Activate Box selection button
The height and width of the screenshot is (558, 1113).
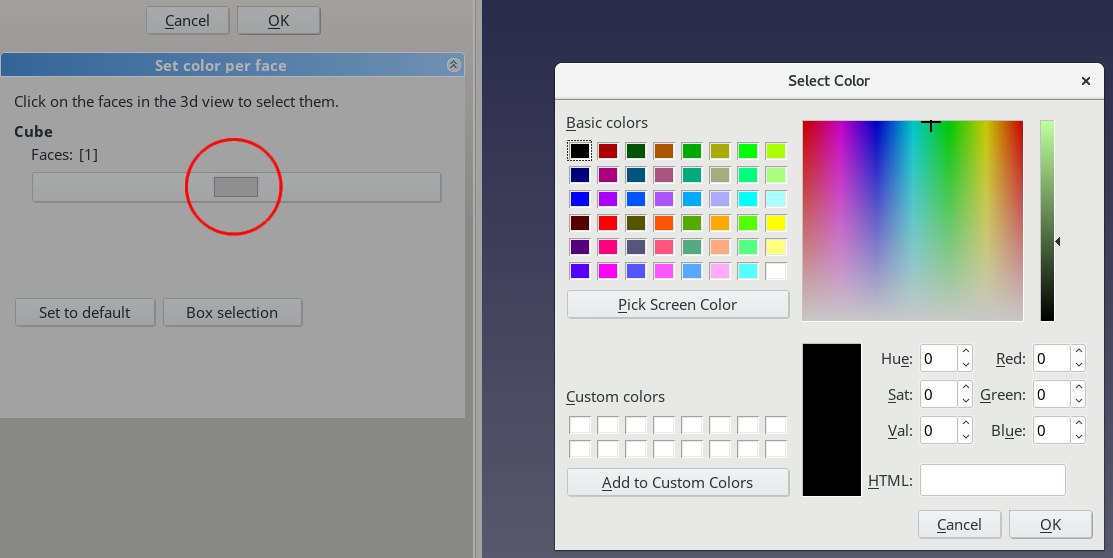pyautogui.click(x=232, y=313)
